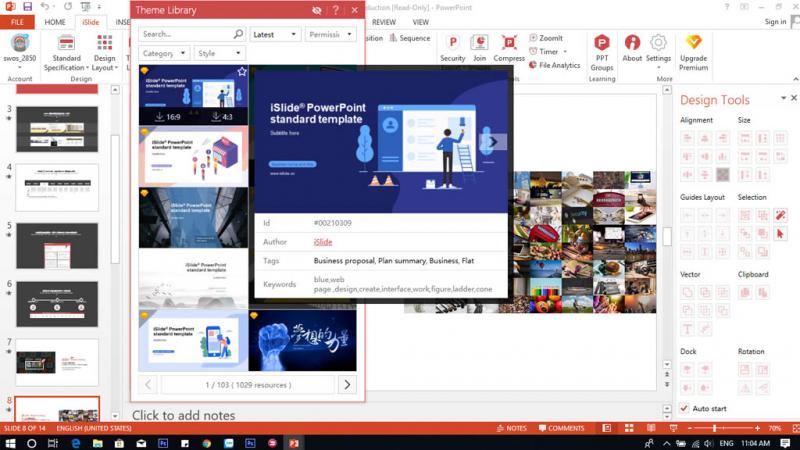The height and width of the screenshot is (450, 800).
Task: Open the iSlide About dialog
Action: click(632, 48)
